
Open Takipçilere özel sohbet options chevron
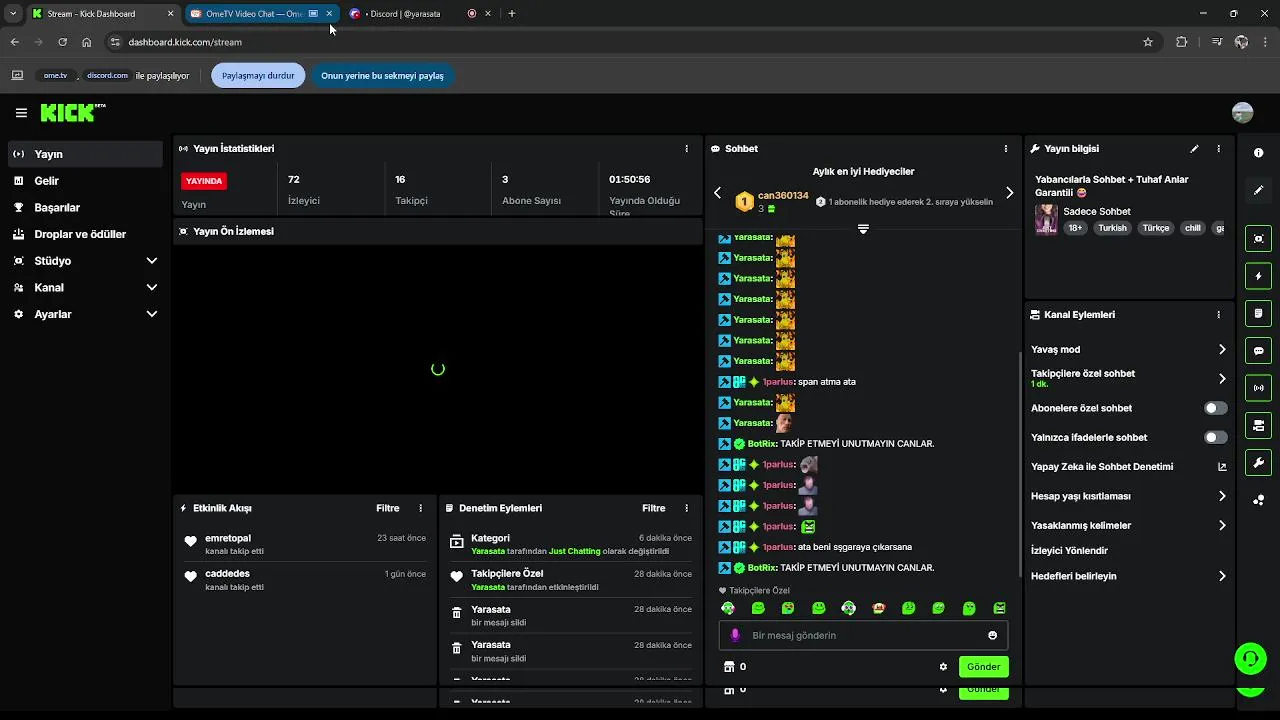pos(1221,379)
